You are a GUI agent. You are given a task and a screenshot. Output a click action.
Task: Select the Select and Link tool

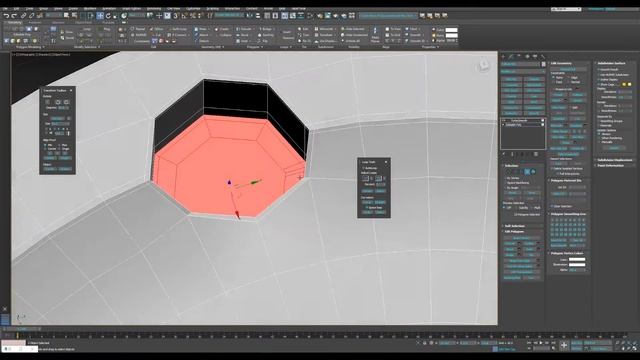point(24,16)
